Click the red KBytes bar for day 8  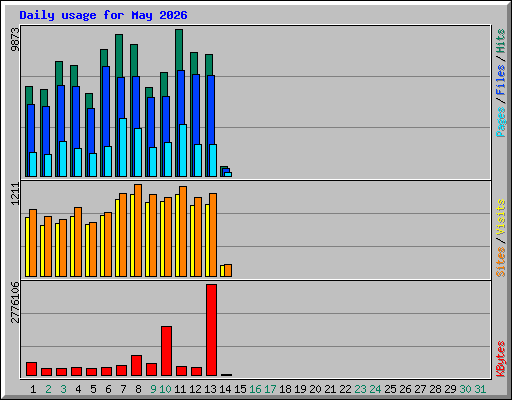[x=136, y=366]
